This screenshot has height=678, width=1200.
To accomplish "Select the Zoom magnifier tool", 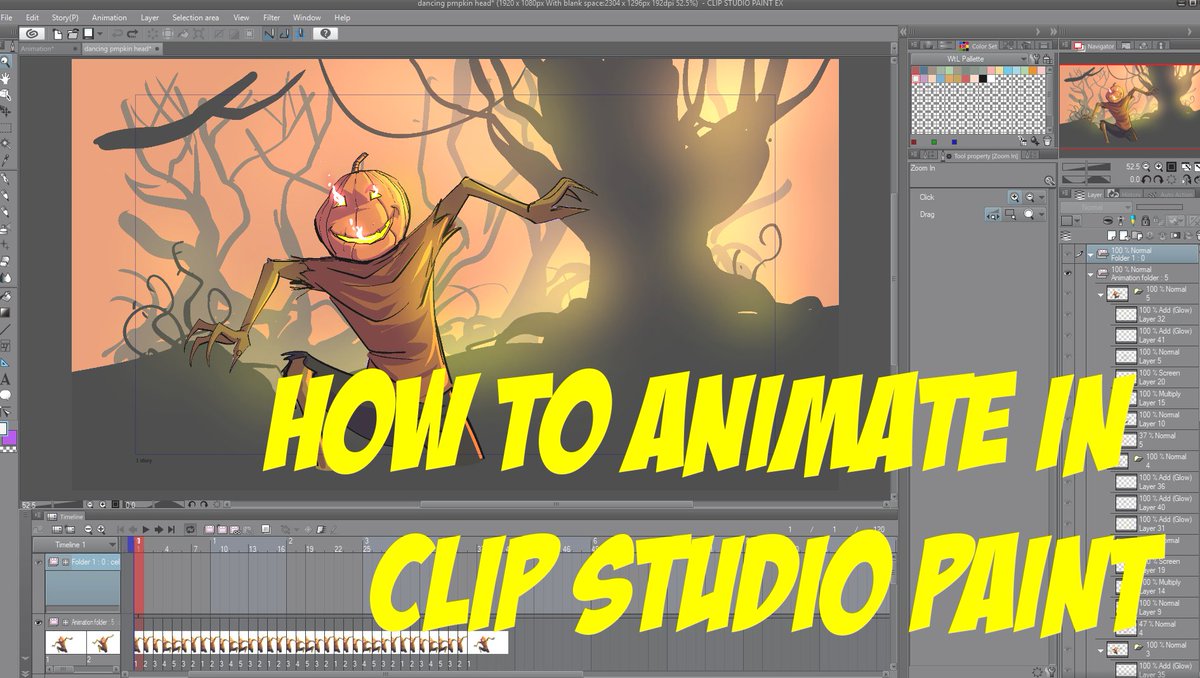I will pyautogui.click(x=6, y=62).
